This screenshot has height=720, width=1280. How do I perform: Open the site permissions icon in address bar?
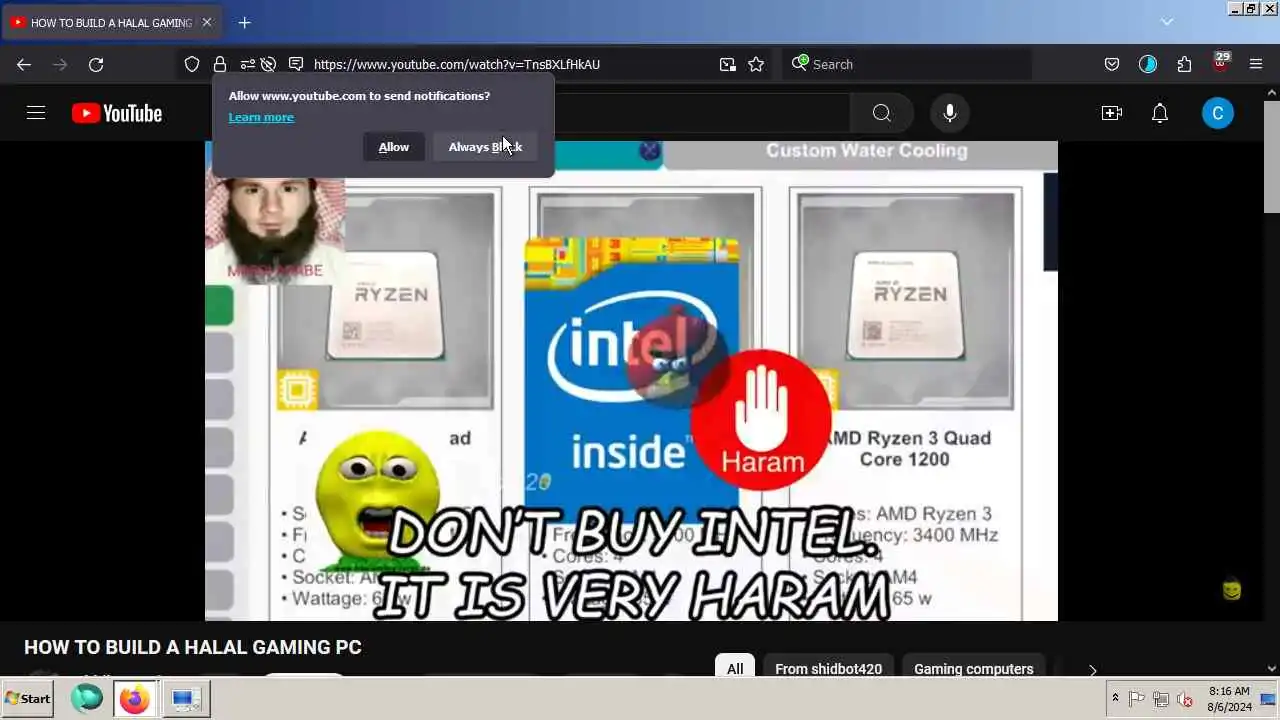pyautogui.click(x=247, y=64)
